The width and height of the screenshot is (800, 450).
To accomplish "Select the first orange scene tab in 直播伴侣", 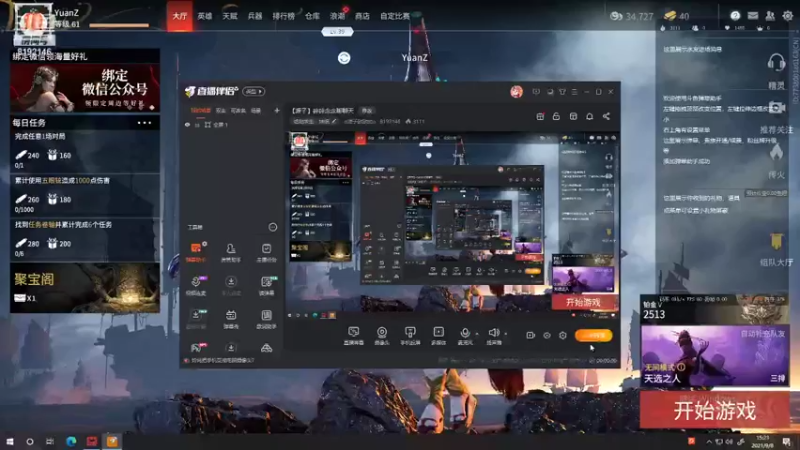I will (201, 110).
